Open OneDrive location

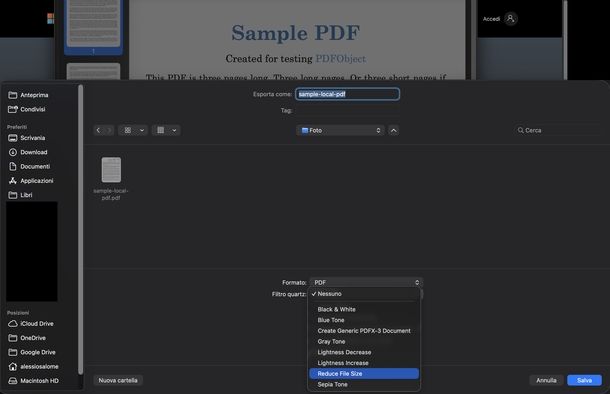(27, 338)
